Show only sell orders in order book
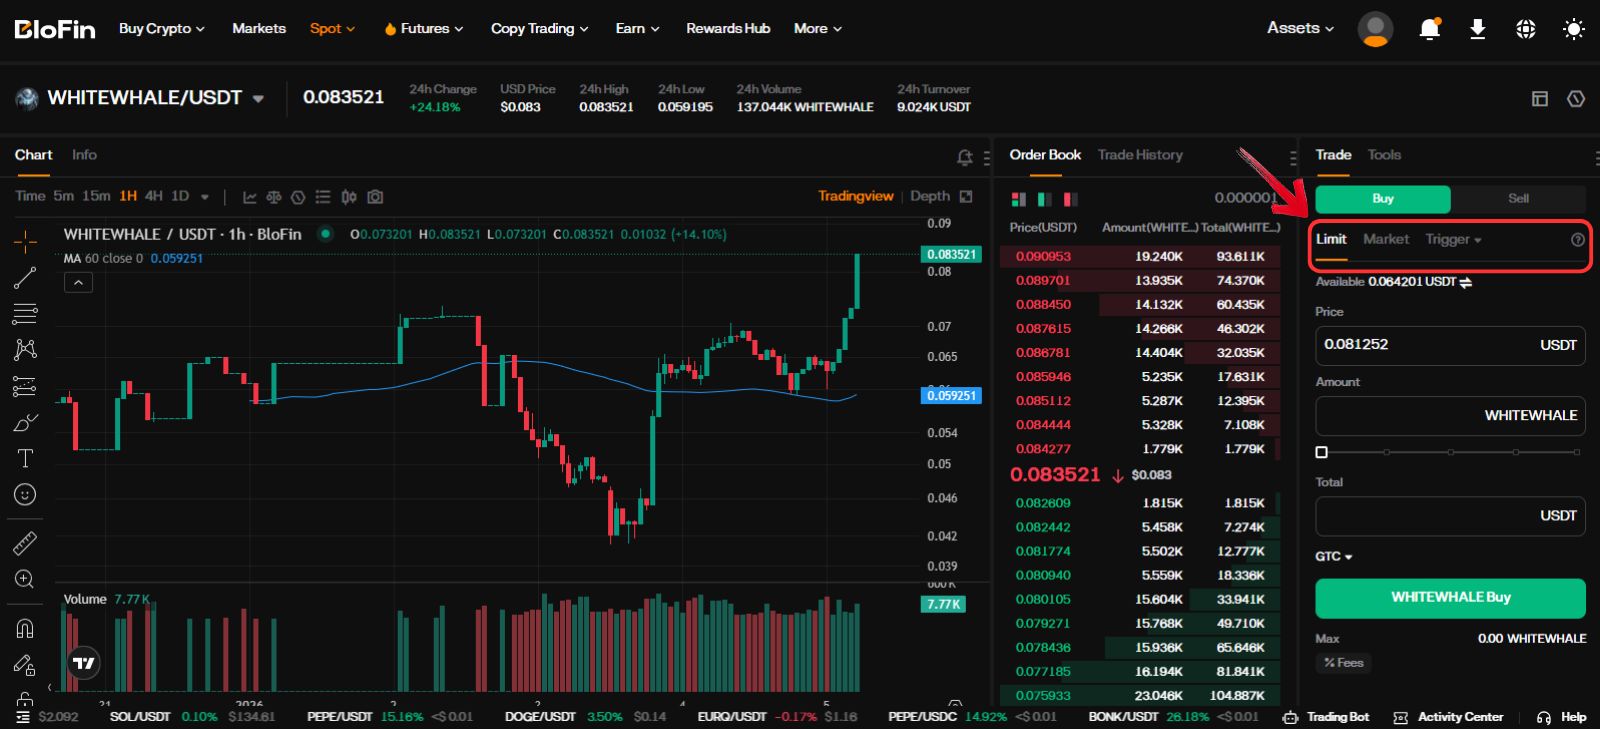Viewport: 1600px width, 729px height. [1070, 199]
